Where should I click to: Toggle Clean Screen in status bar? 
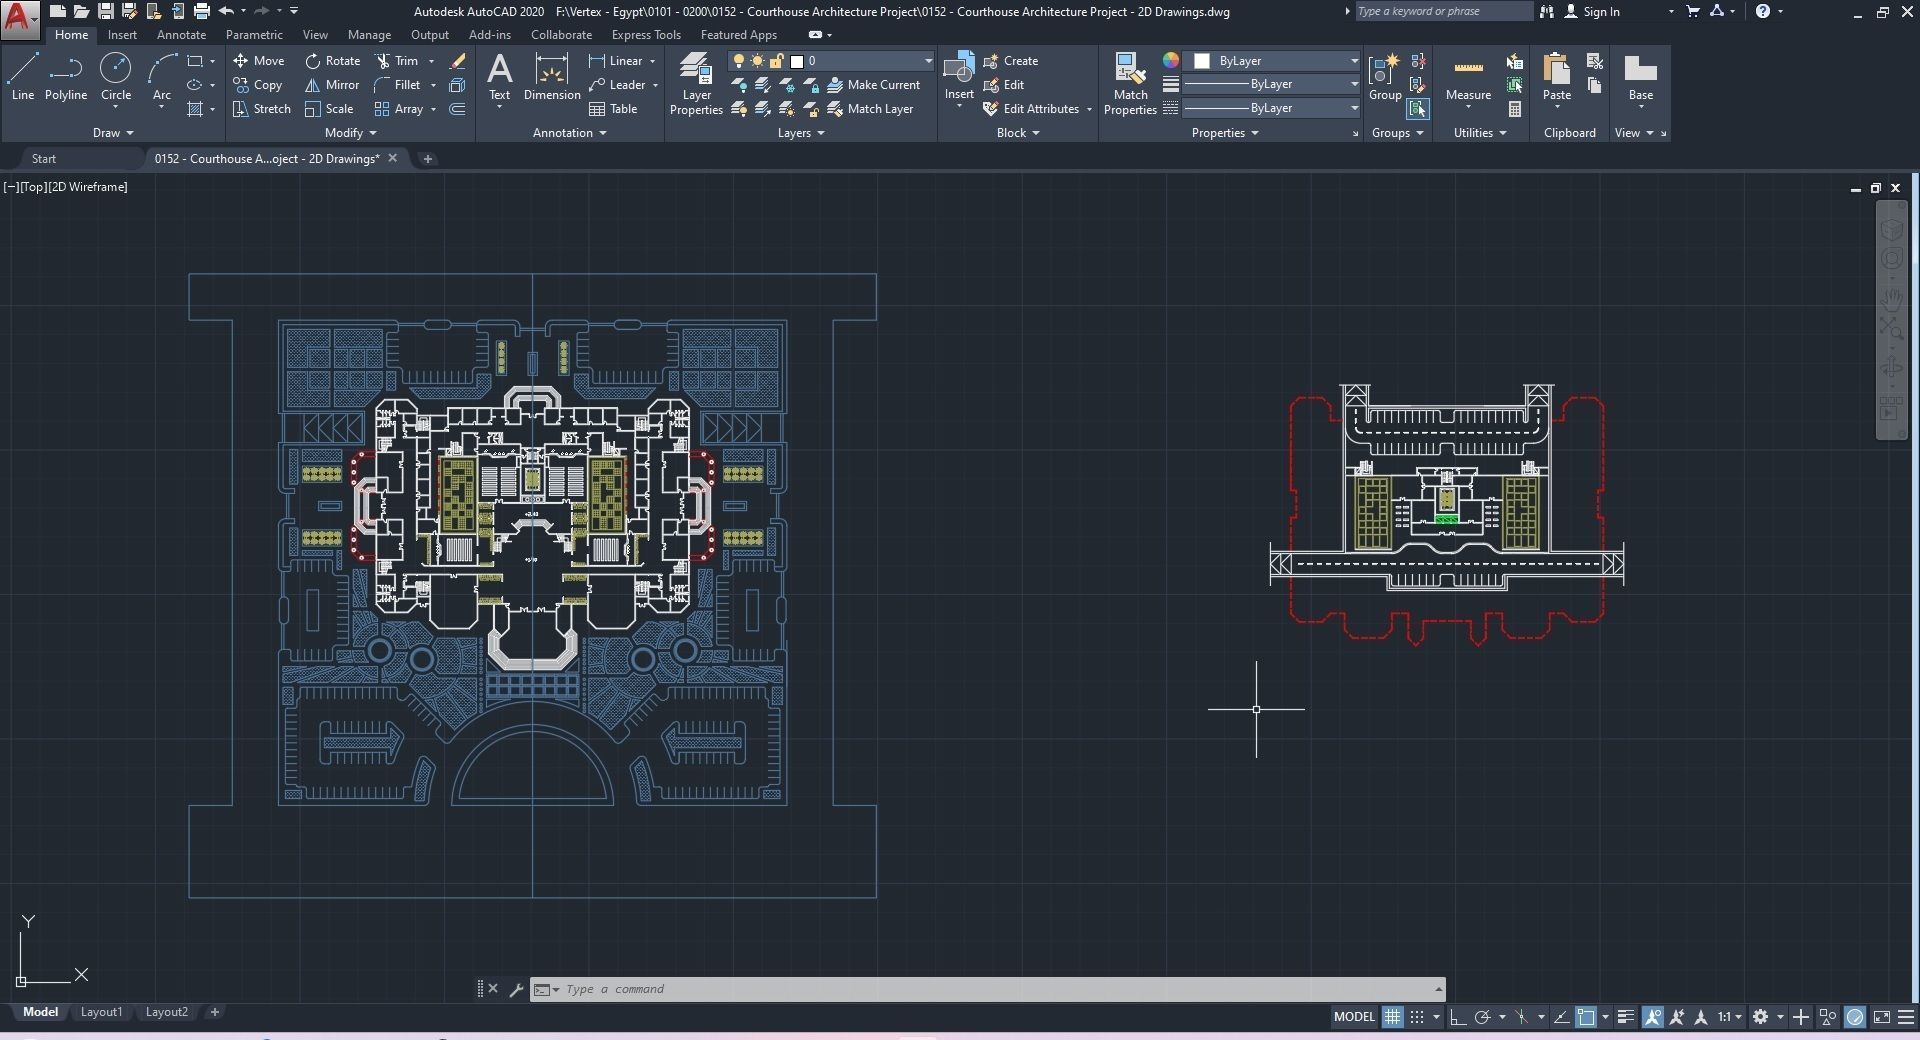click(x=1882, y=1017)
